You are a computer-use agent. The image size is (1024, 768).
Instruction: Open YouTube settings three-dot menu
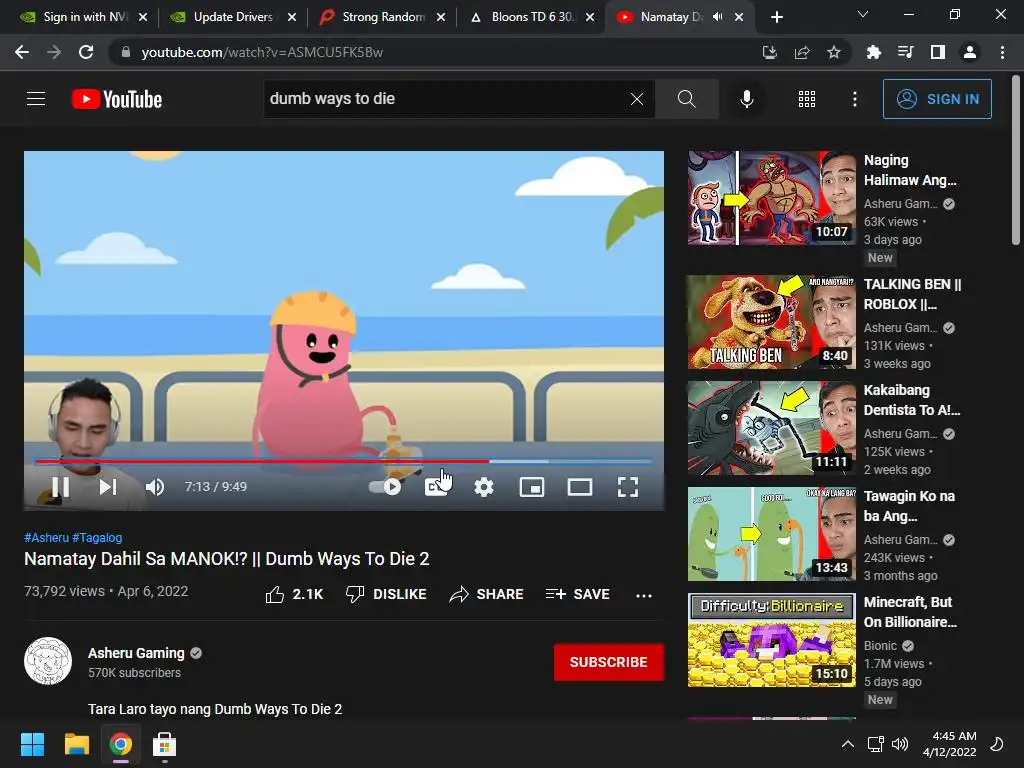(855, 99)
